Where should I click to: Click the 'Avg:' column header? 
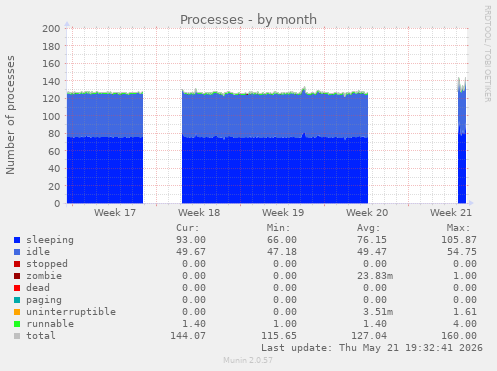[369, 228]
